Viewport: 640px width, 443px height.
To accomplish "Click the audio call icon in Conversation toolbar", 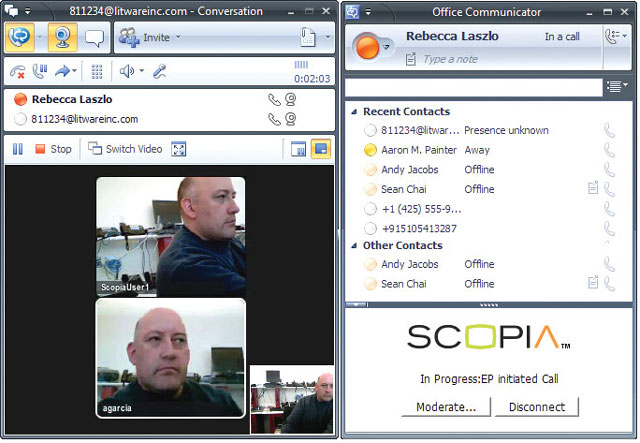I will coord(20,37).
